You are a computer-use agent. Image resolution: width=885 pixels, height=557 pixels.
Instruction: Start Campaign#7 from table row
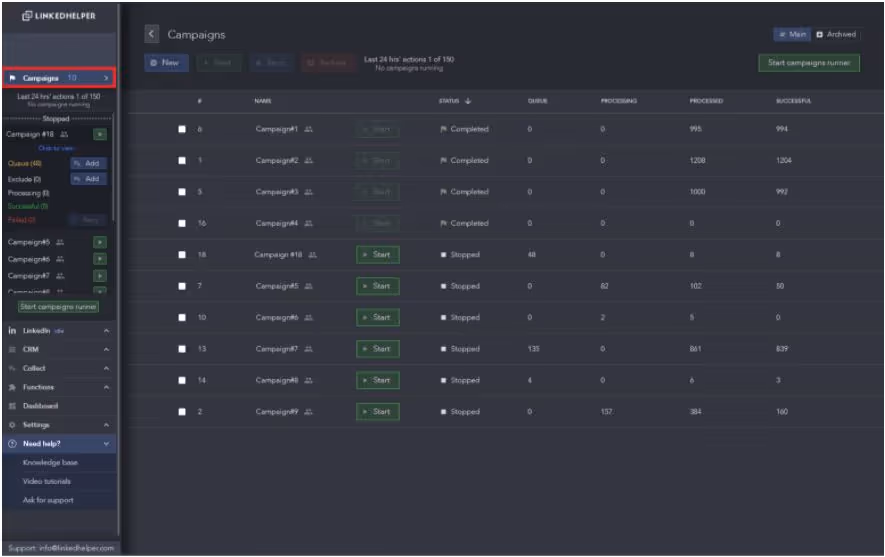tap(378, 349)
